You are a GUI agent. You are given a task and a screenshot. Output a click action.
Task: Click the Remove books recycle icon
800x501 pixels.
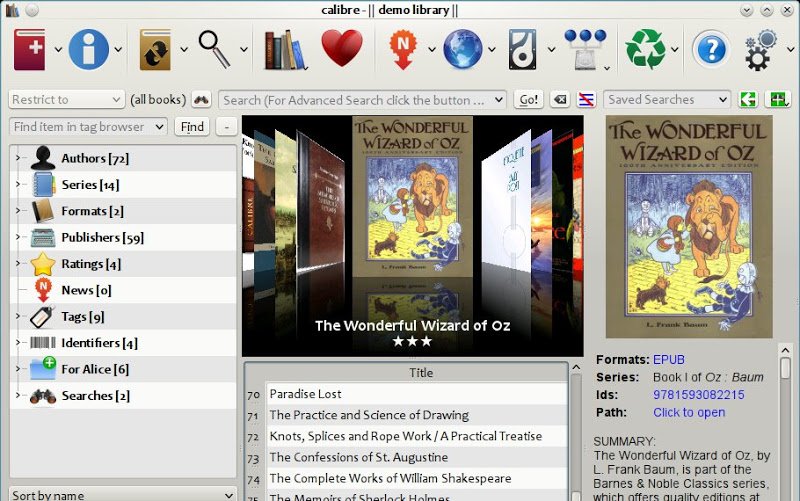point(645,49)
